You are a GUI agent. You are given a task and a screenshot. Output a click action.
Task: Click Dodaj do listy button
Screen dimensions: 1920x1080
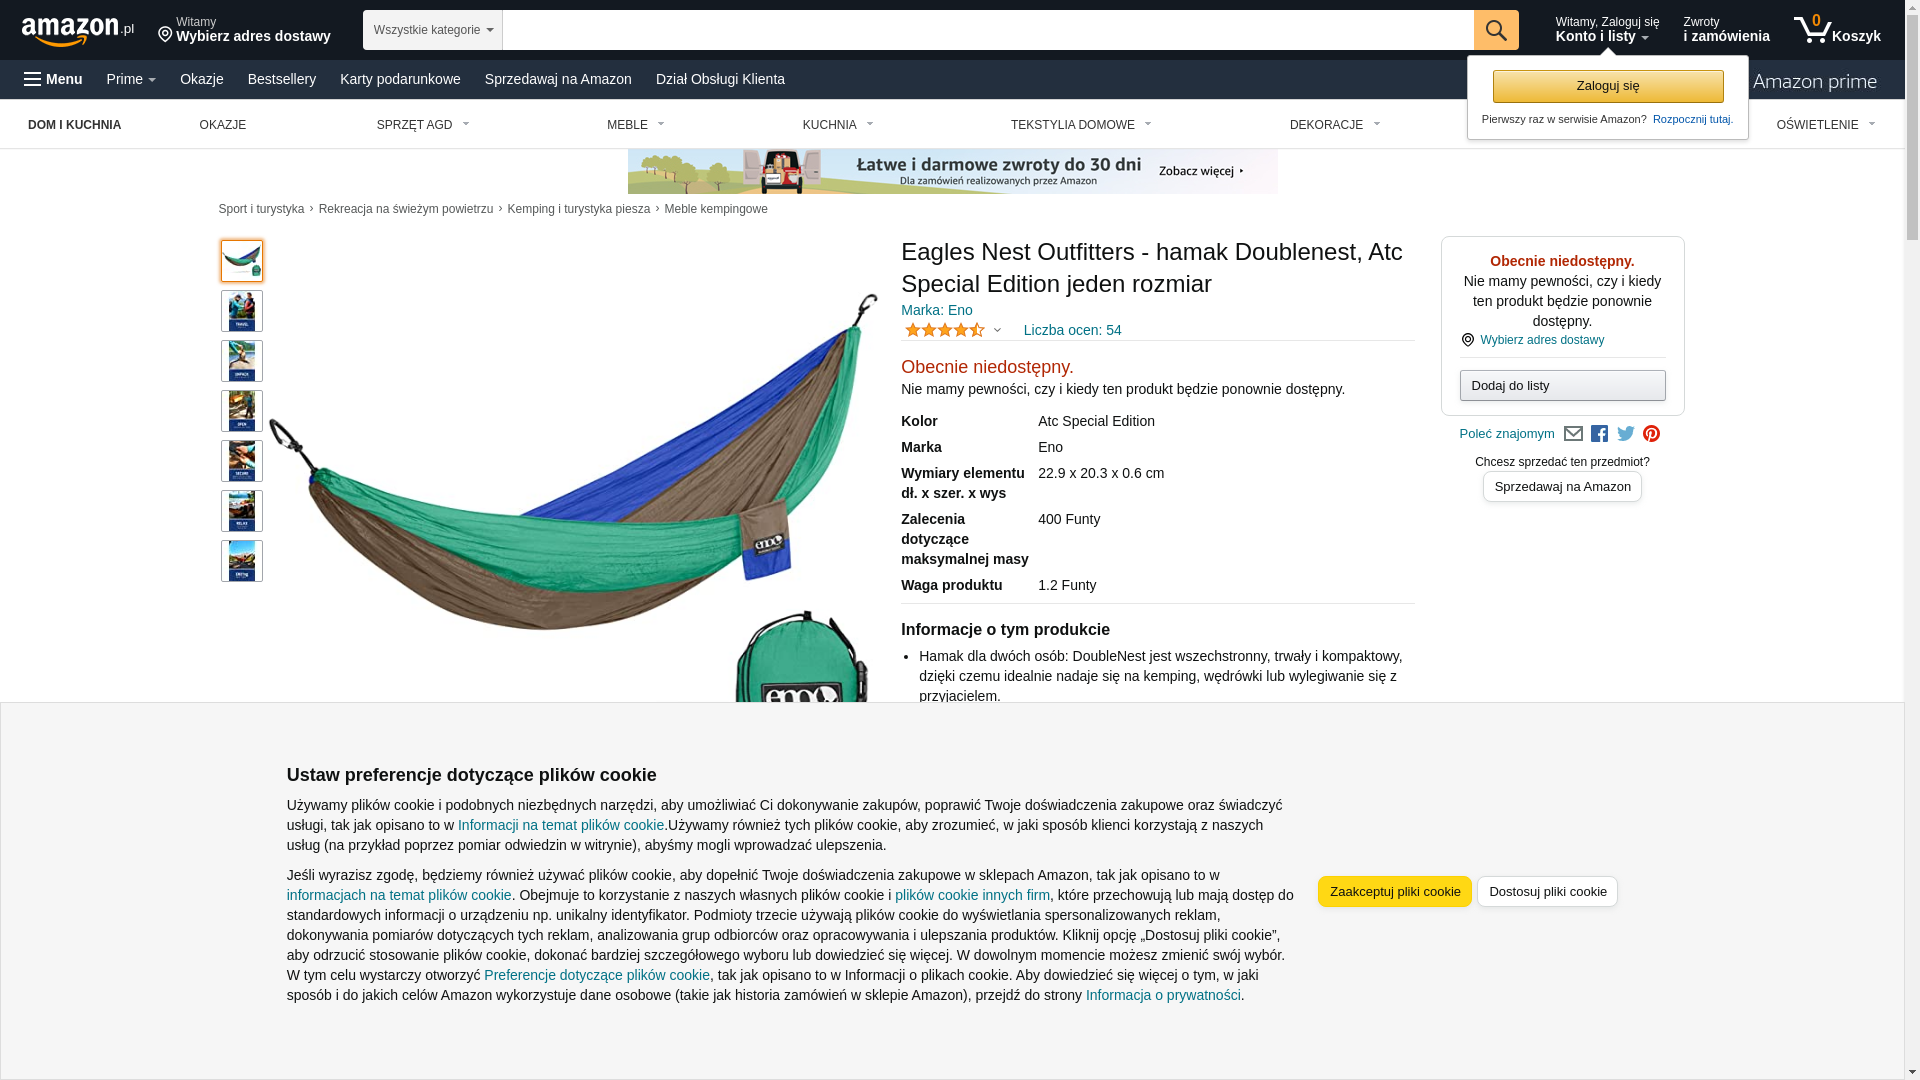point(1562,386)
